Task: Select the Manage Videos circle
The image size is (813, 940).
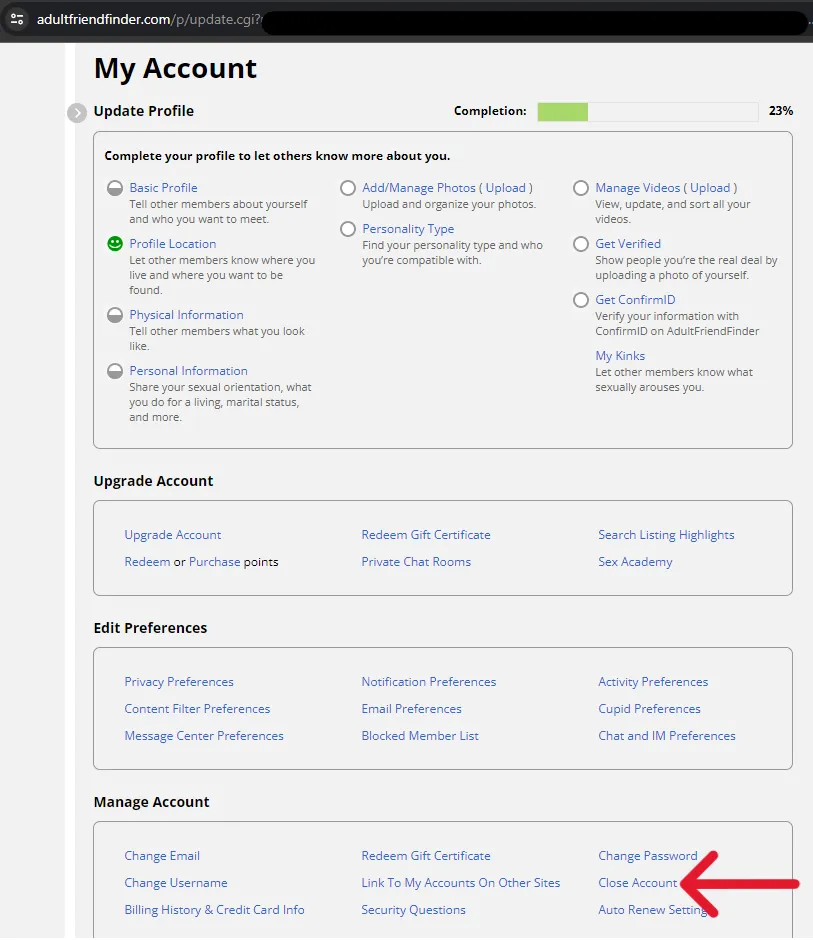Action: (x=580, y=188)
